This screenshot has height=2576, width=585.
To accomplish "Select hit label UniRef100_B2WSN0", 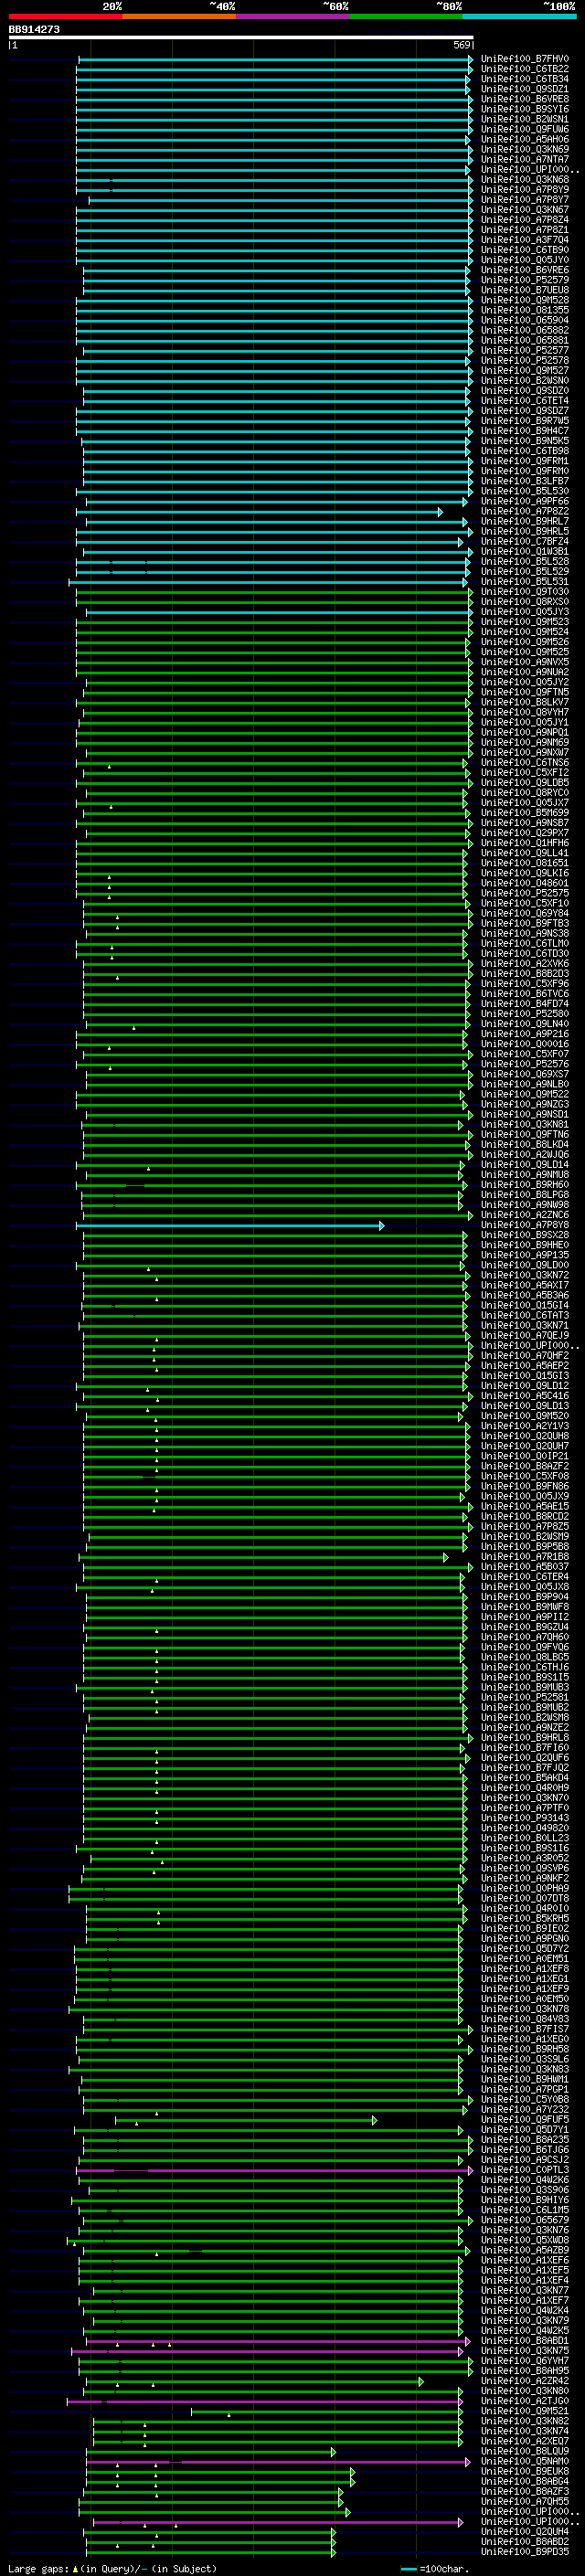I will click(x=525, y=381).
